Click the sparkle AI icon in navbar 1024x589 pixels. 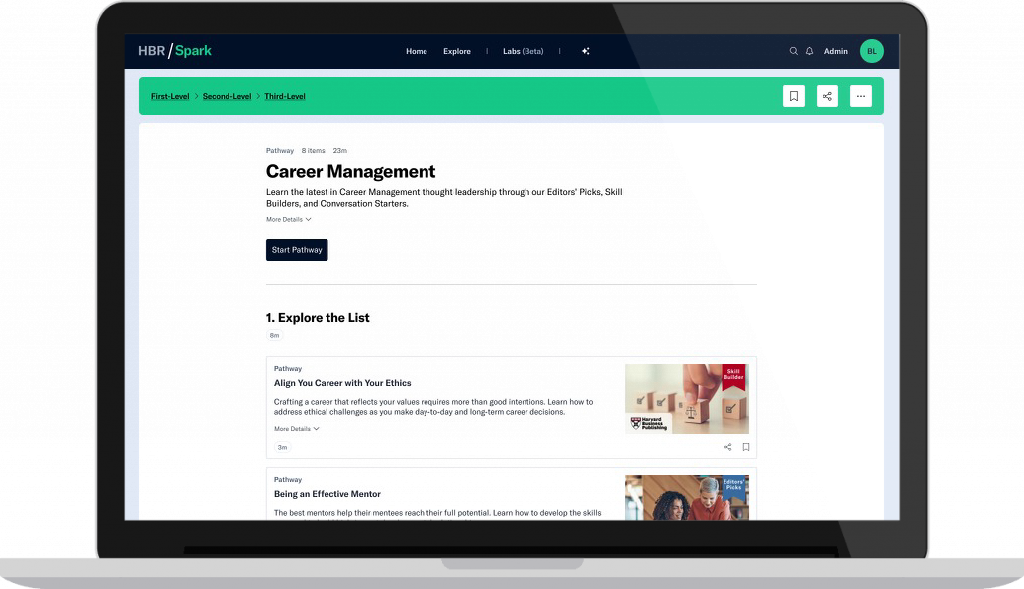coord(585,51)
